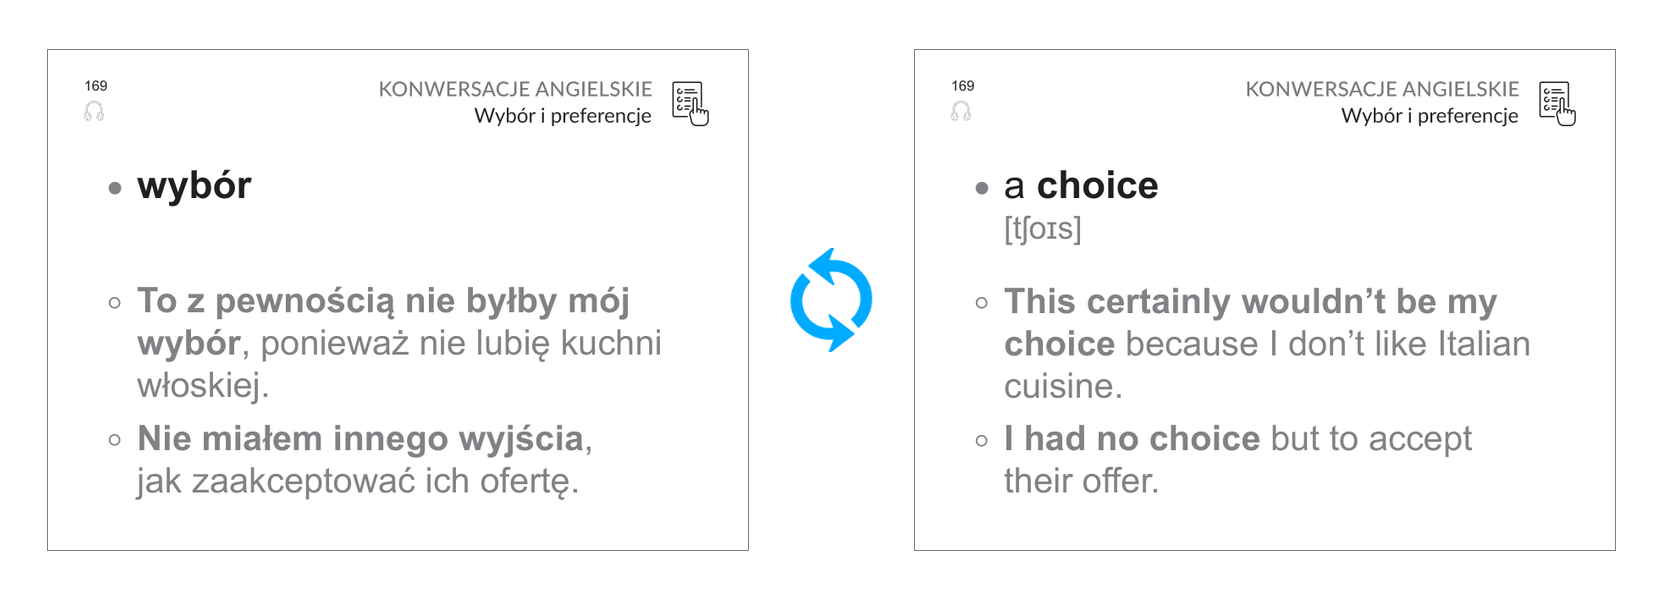Click headphones icon on Polish card

coord(94,111)
